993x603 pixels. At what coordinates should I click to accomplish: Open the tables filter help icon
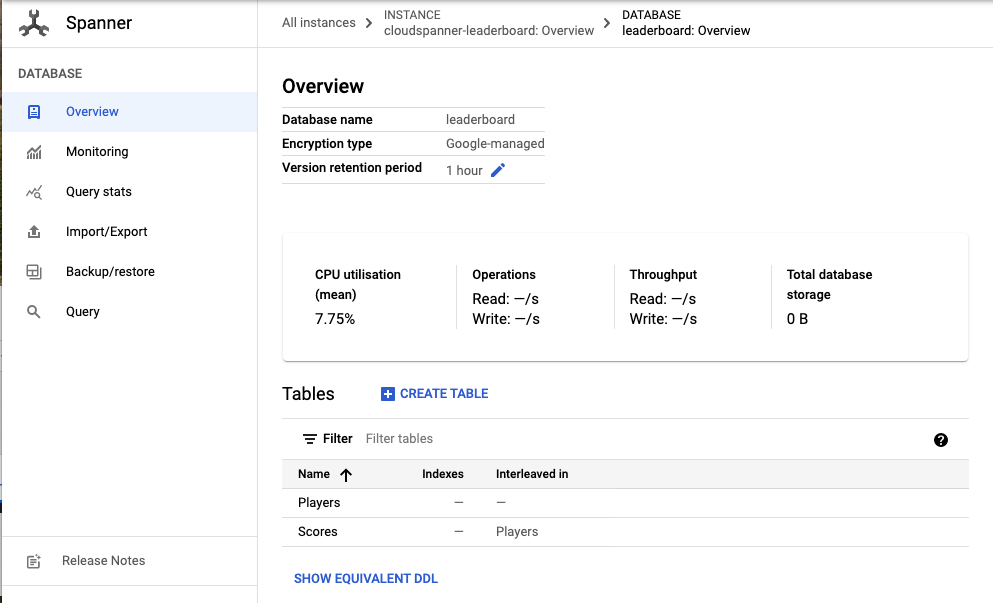coord(940,440)
